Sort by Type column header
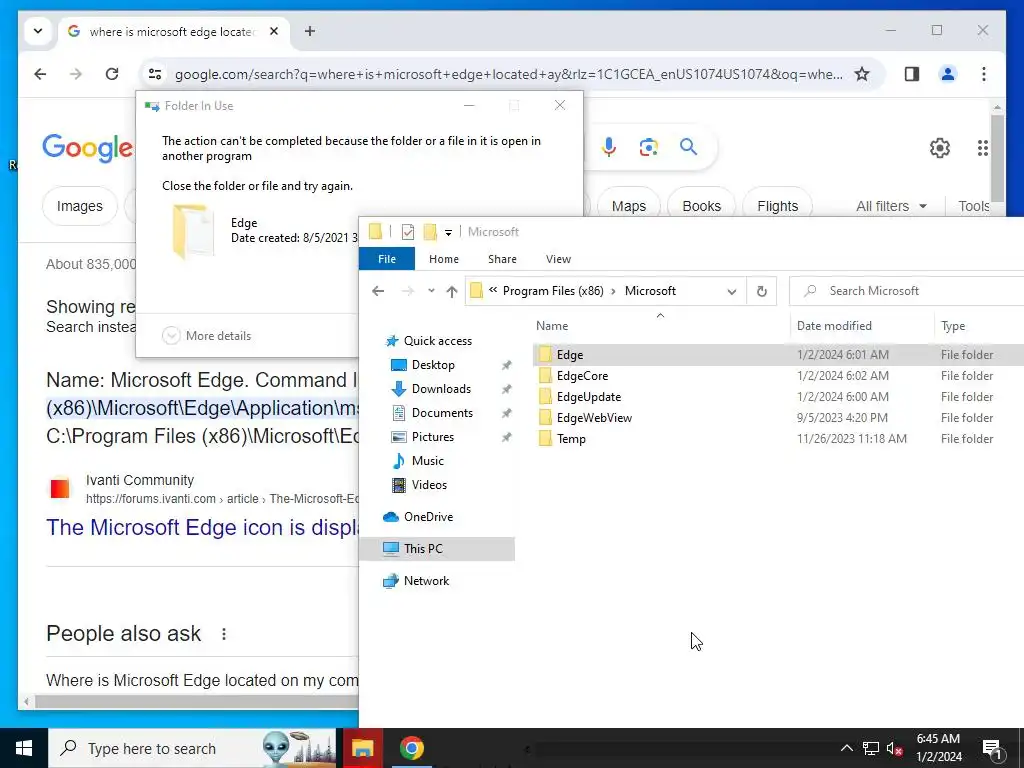1024x768 pixels. [x=979, y=326]
